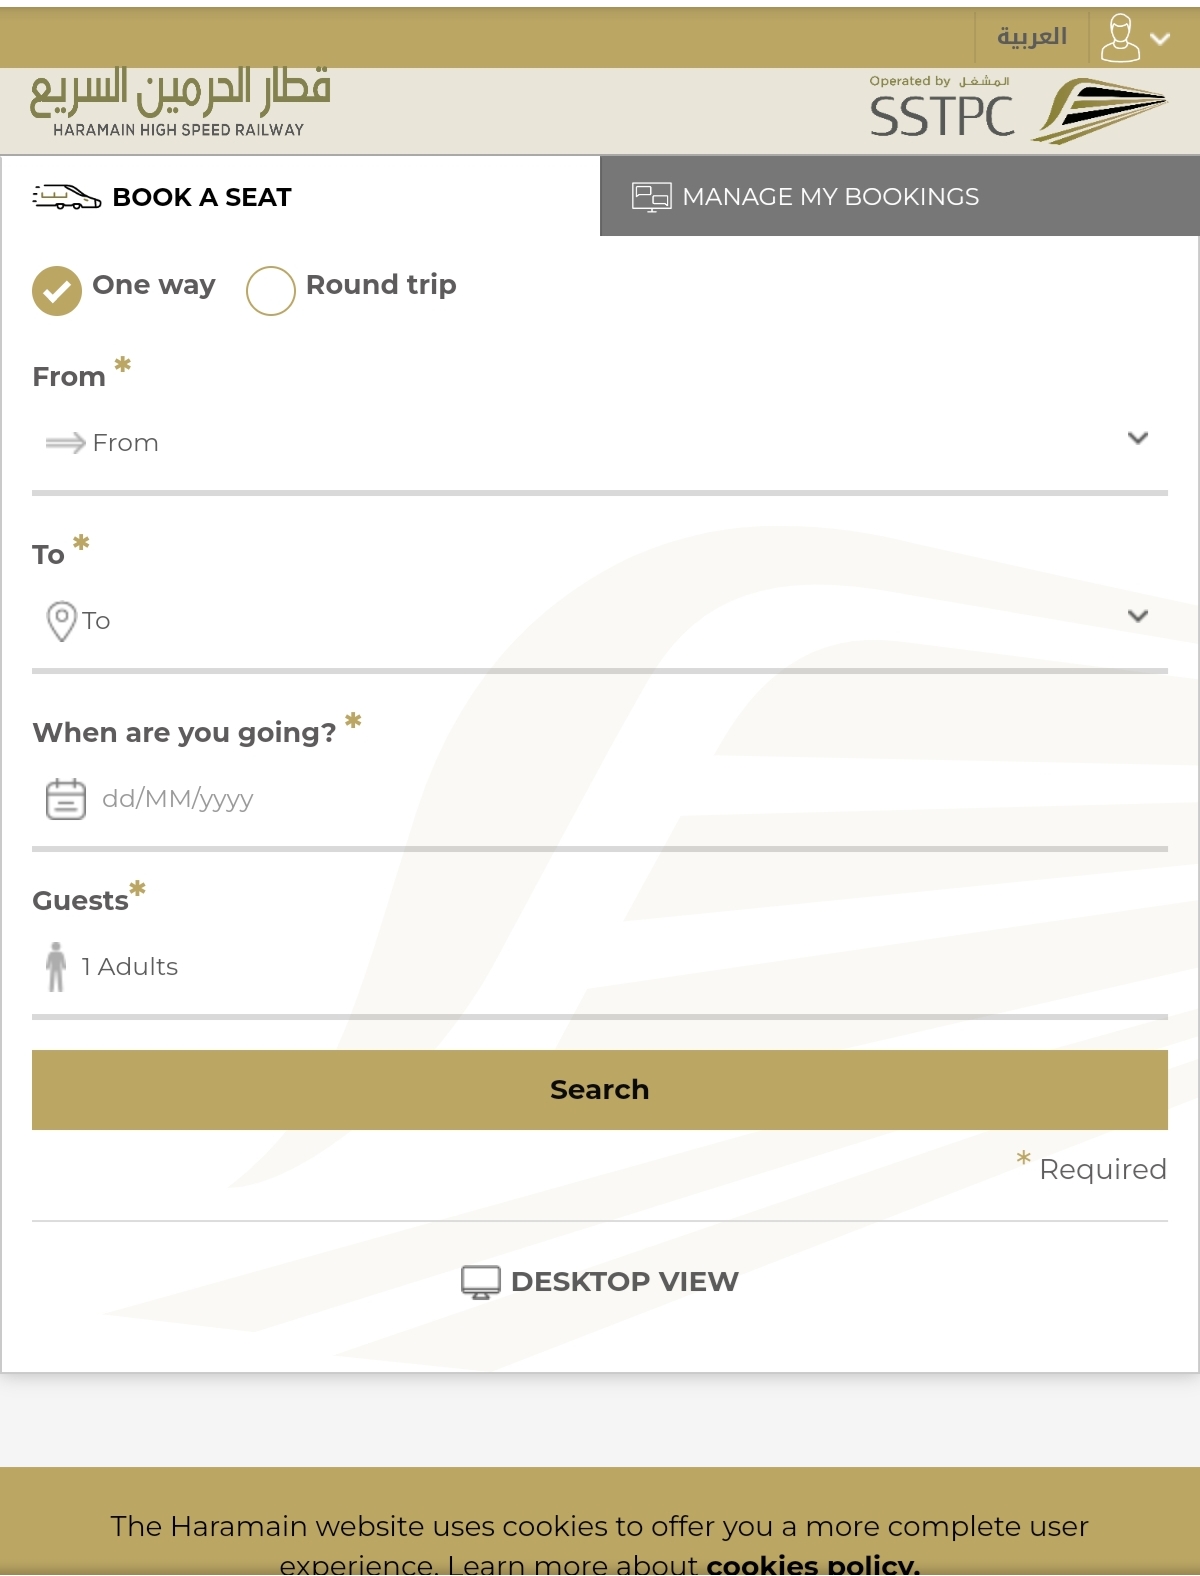Screen dimensions: 1200x1576
Task: Click the arrow icon in From field
Action: pos(66,443)
